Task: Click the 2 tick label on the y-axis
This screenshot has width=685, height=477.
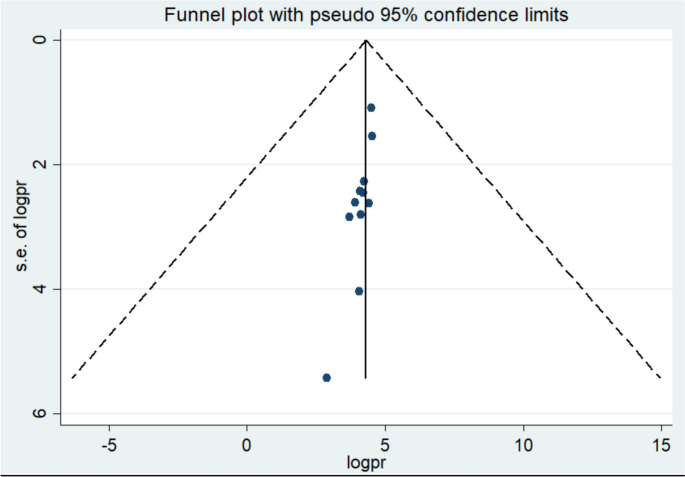Action: pyautogui.click(x=40, y=164)
